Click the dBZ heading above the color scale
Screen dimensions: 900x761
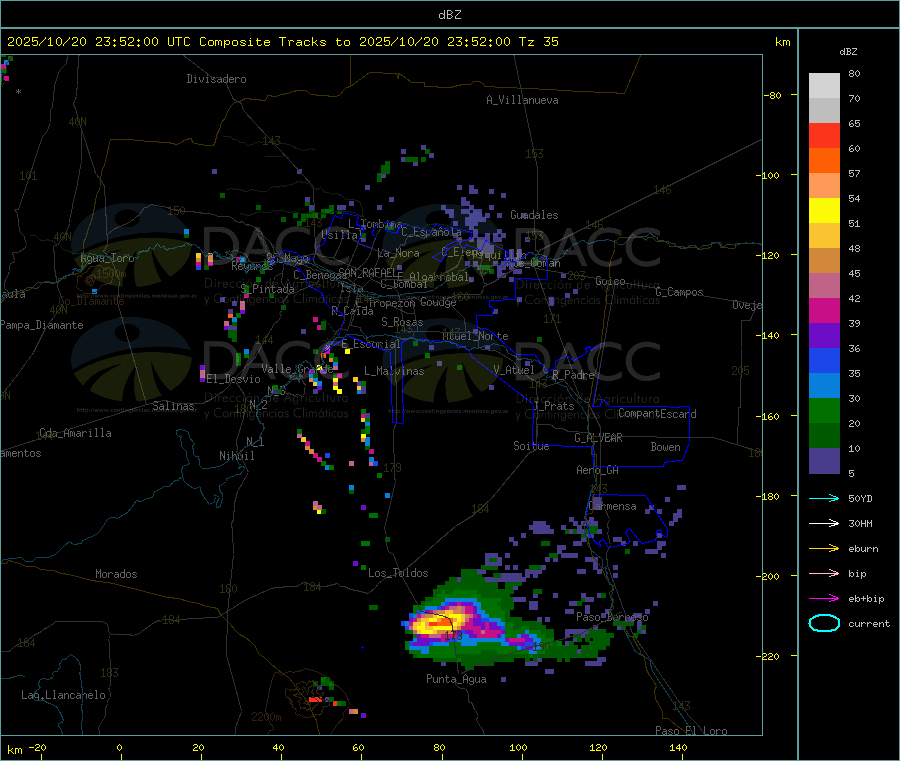848,52
